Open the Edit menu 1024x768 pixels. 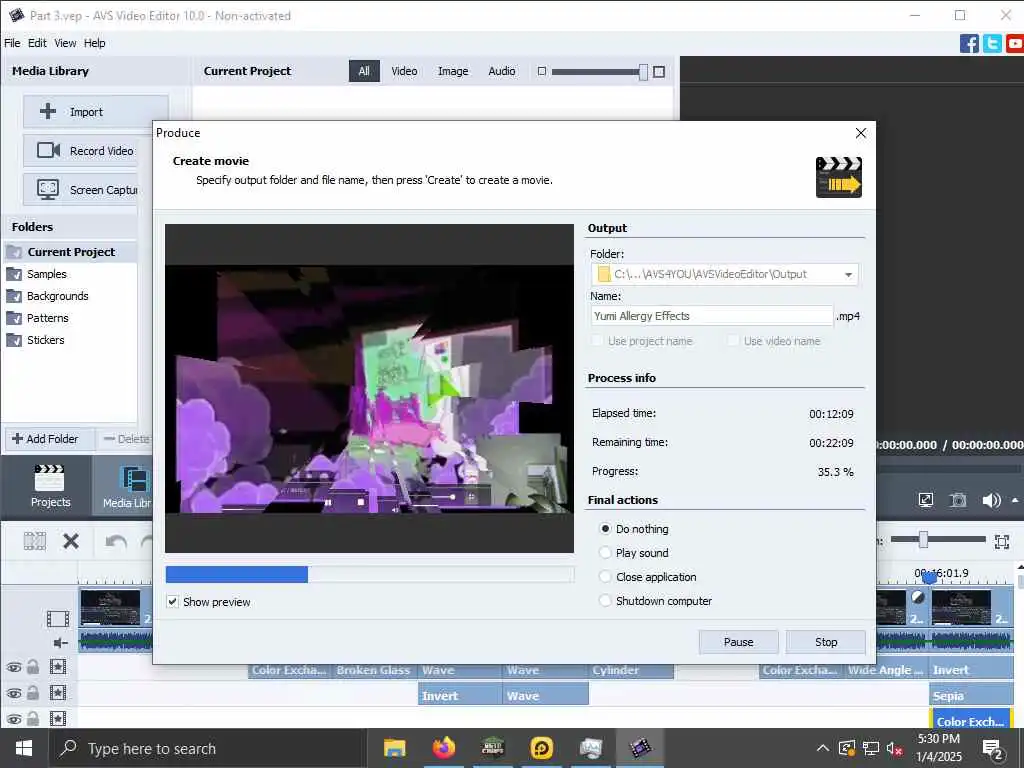37,43
